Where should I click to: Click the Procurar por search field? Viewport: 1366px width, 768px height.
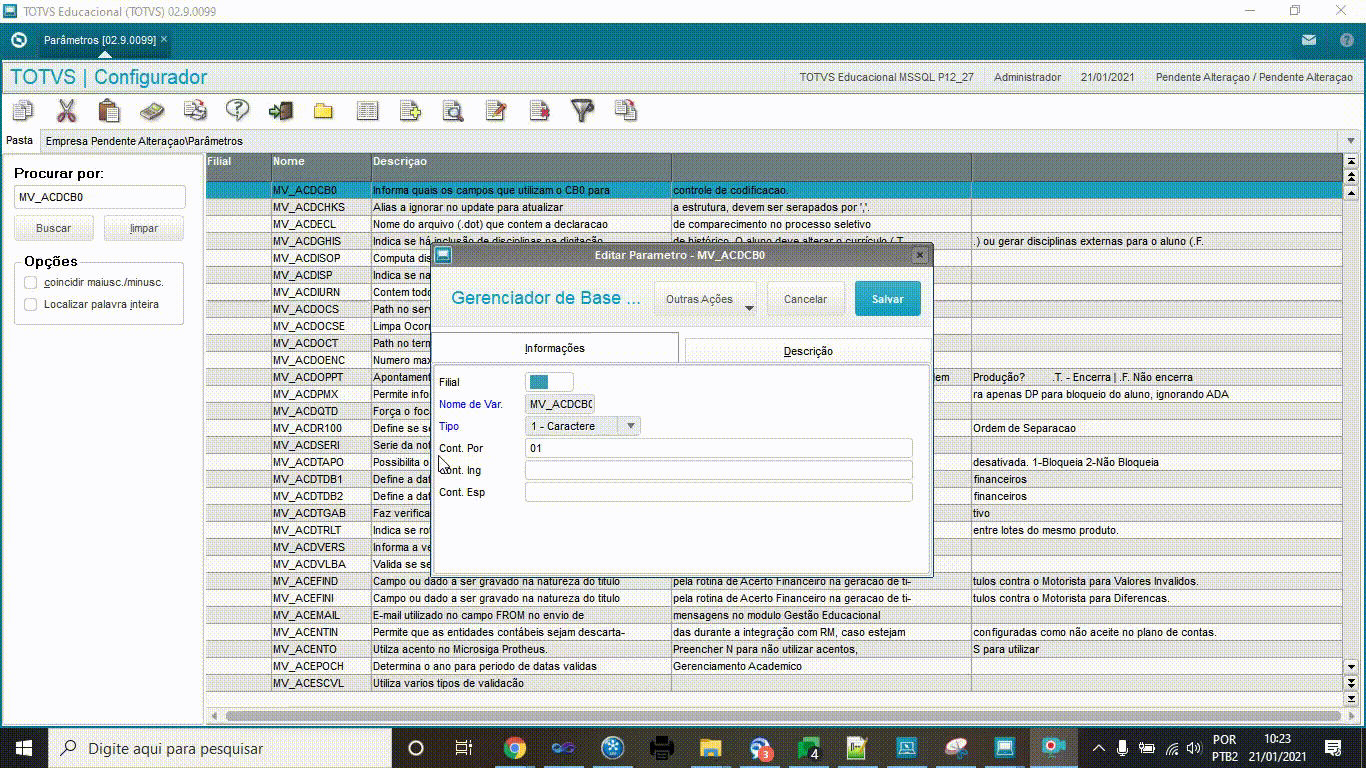[100, 197]
